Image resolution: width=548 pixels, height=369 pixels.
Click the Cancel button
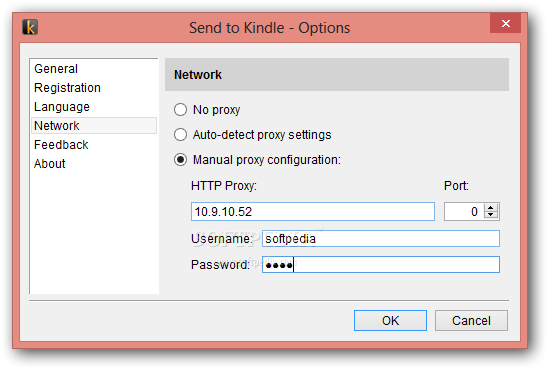point(471,320)
